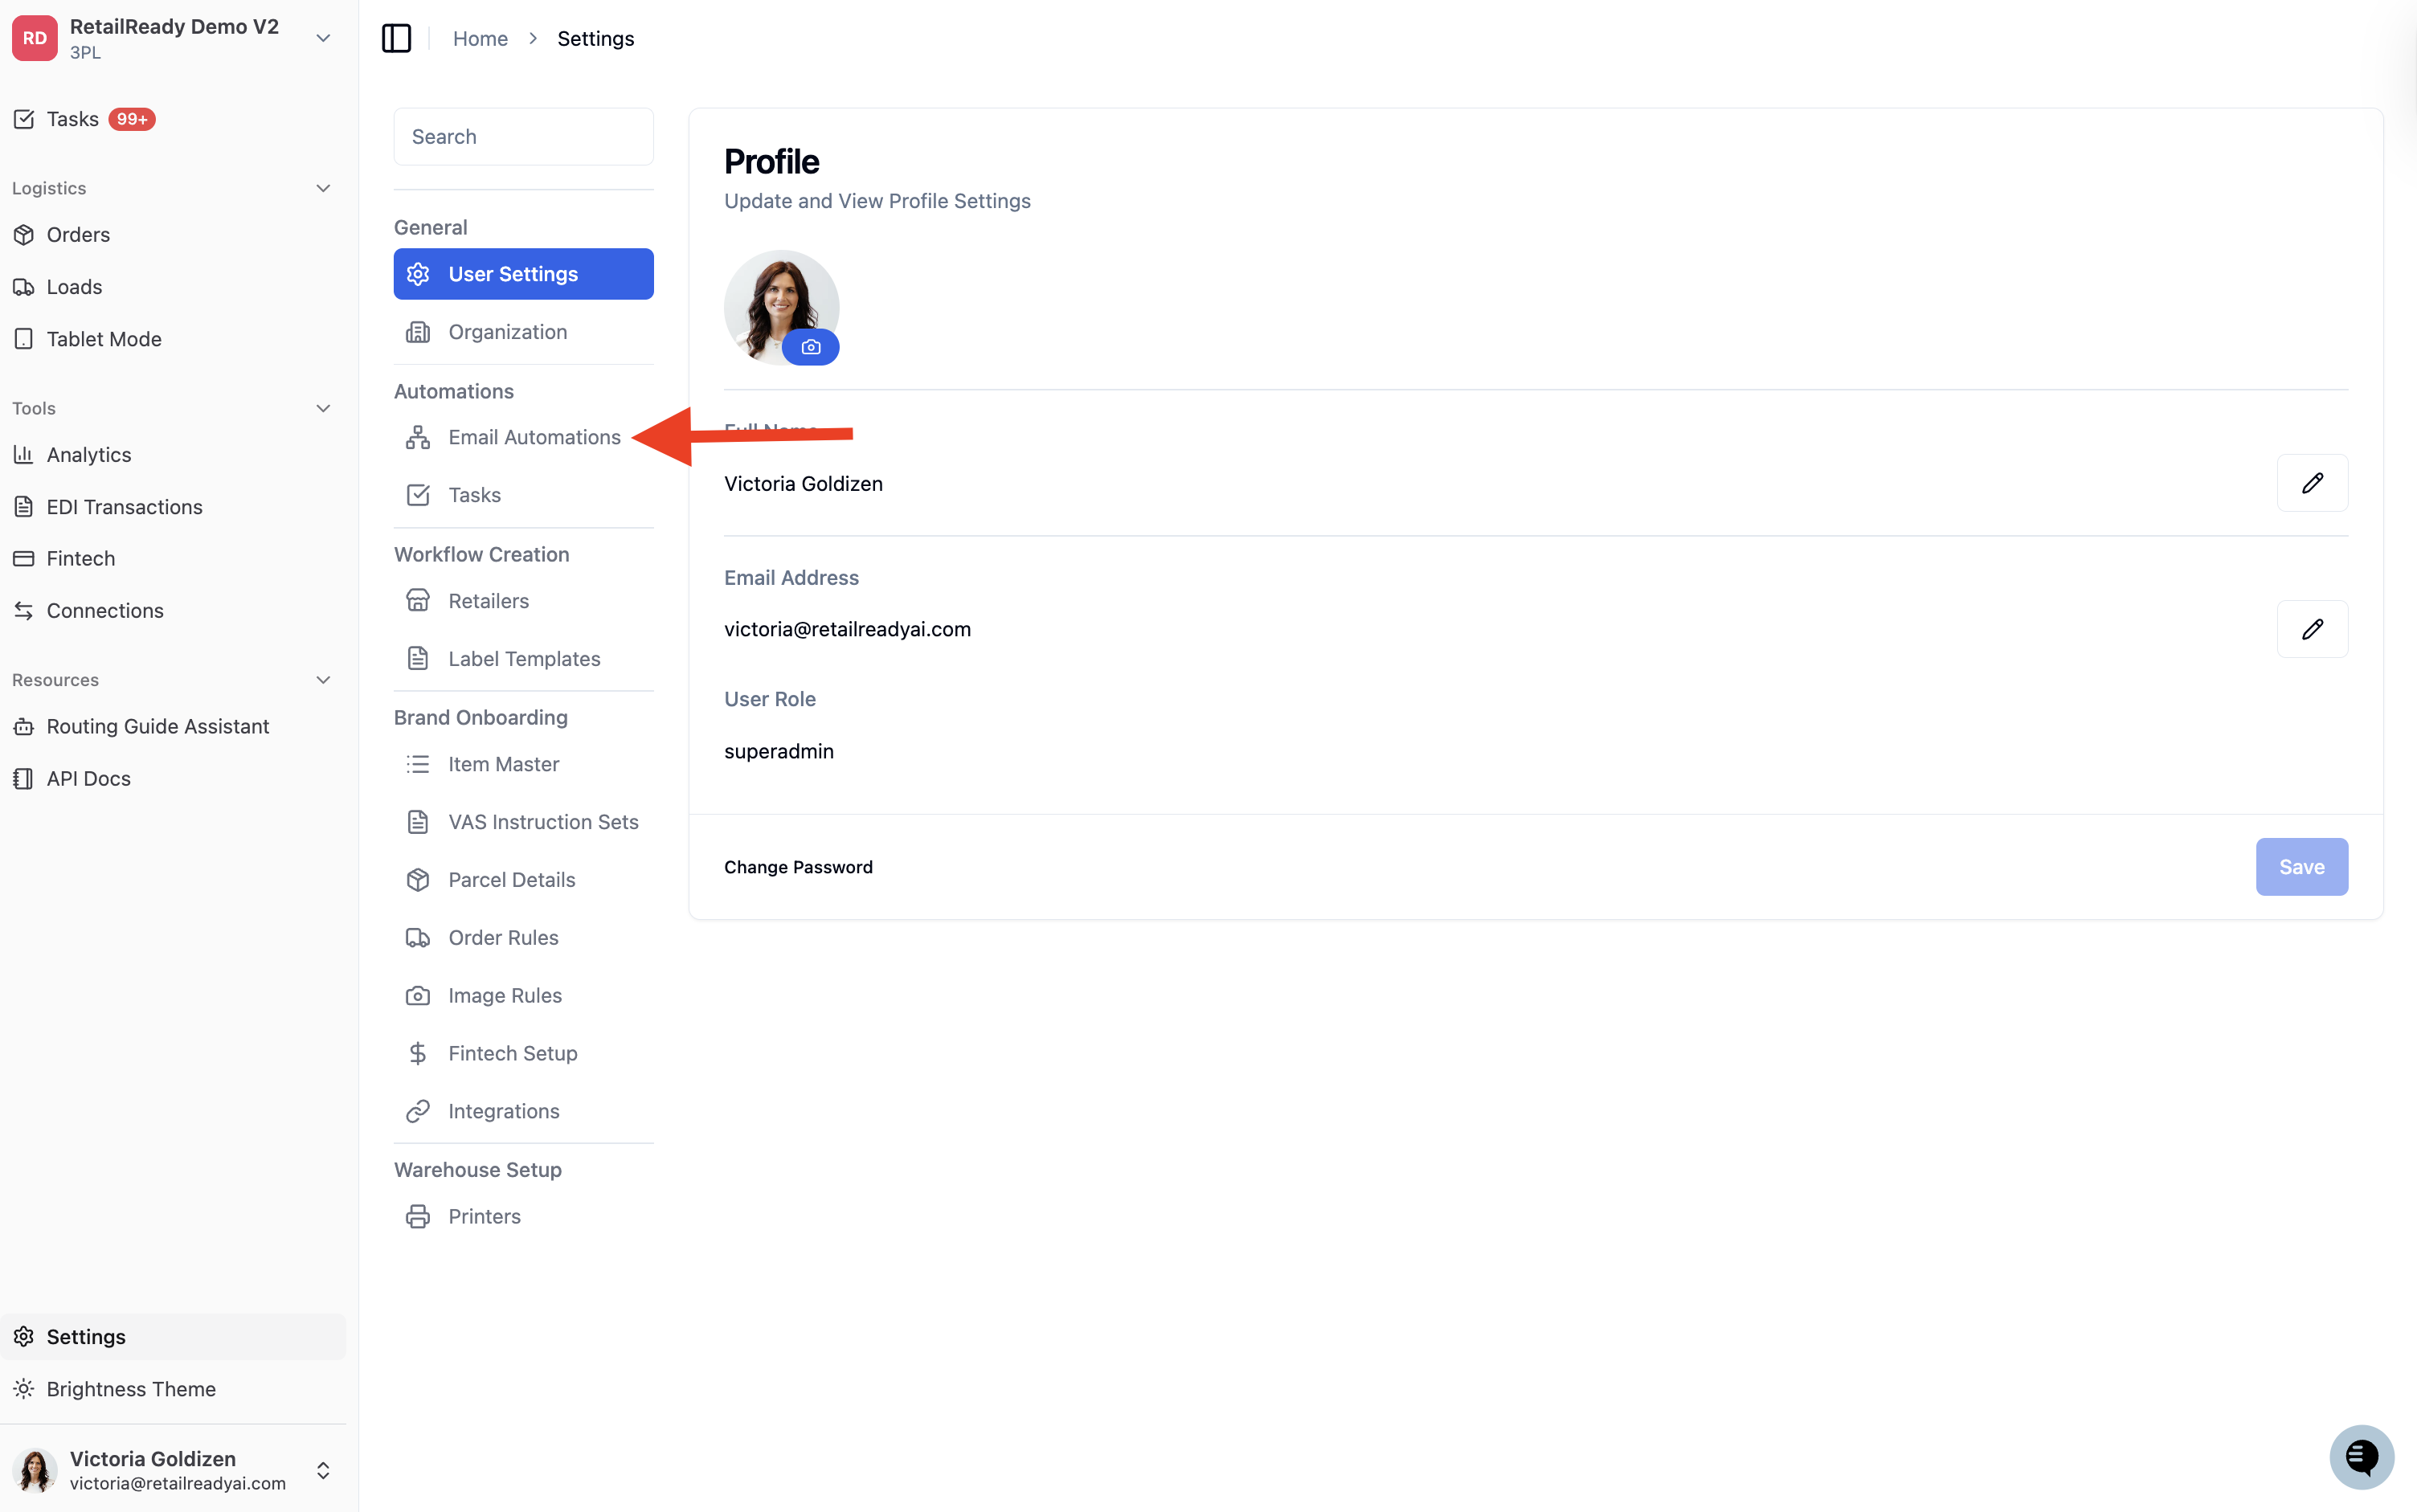
Task: Click the settings Search field
Action: (x=523, y=137)
